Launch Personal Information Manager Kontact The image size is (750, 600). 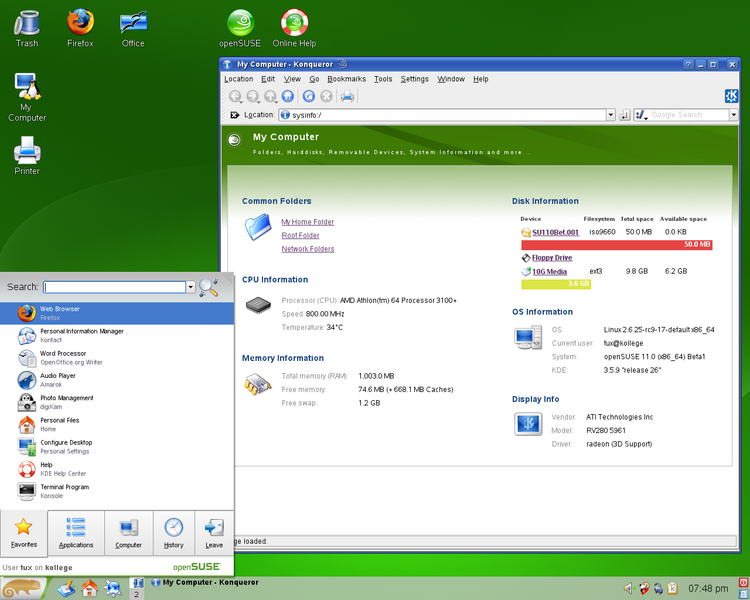pos(117,335)
